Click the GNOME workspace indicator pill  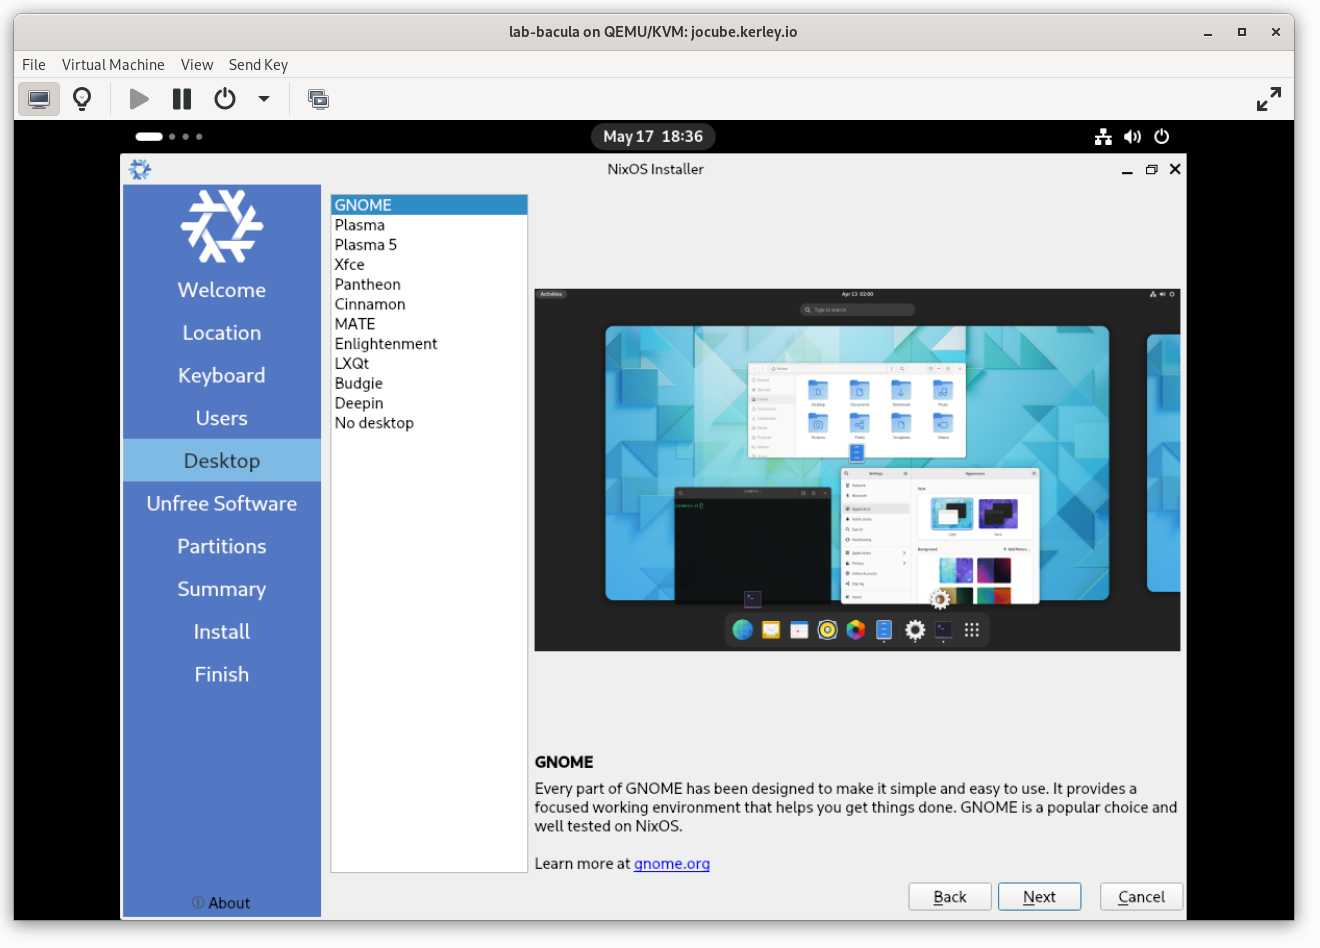tap(149, 137)
